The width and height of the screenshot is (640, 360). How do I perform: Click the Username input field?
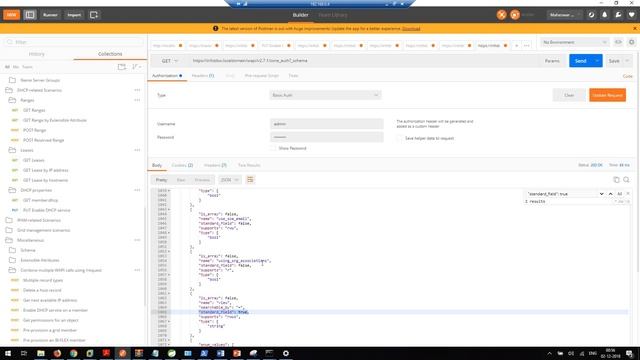pyautogui.click(x=327, y=124)
